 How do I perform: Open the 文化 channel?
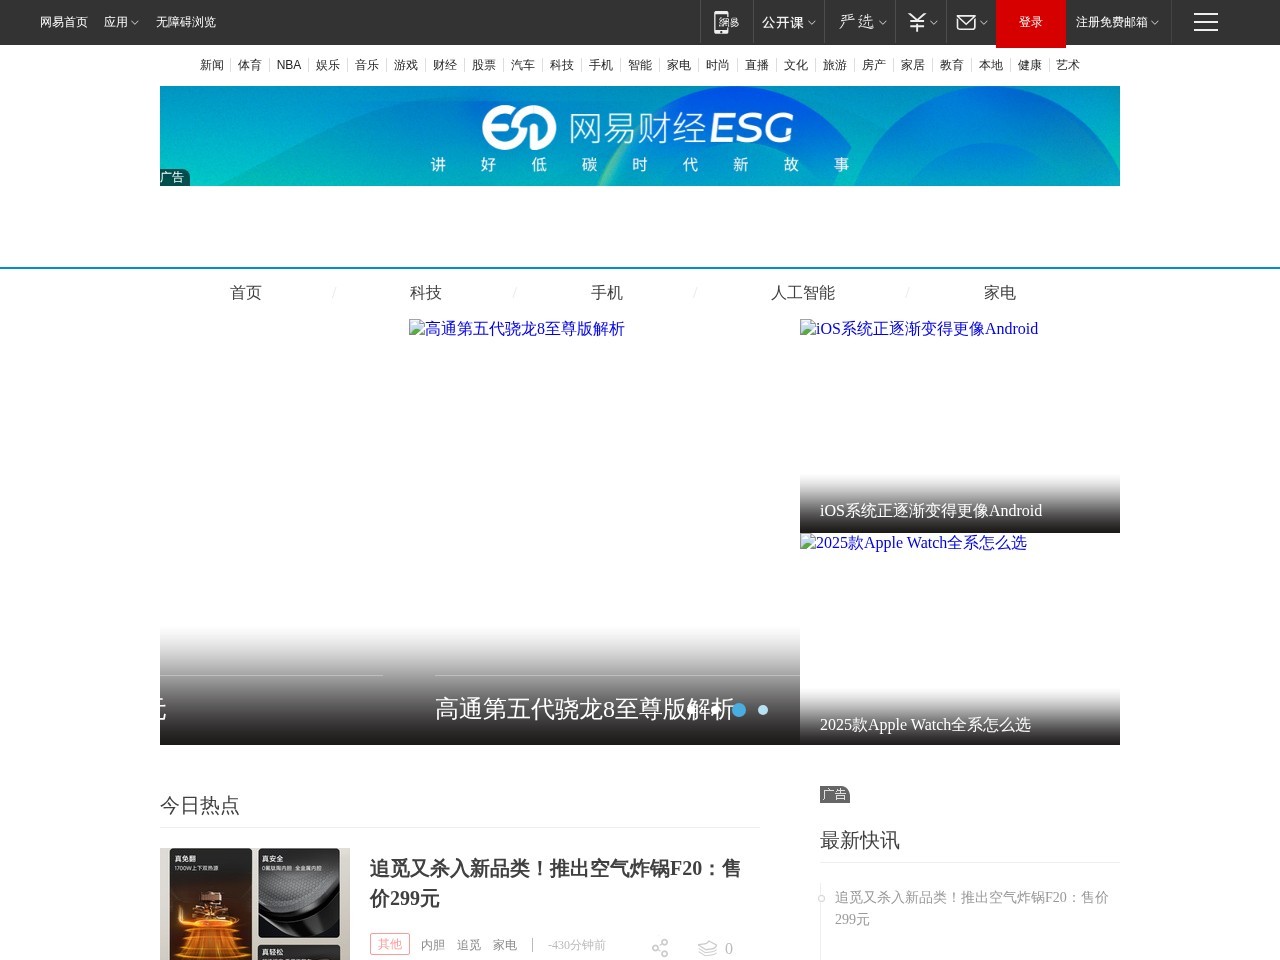pos(796,65)
